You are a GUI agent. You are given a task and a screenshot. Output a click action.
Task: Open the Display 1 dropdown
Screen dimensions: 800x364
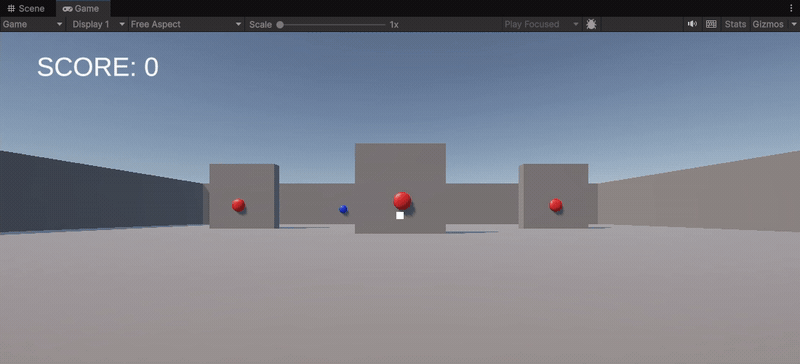point(97,24)
